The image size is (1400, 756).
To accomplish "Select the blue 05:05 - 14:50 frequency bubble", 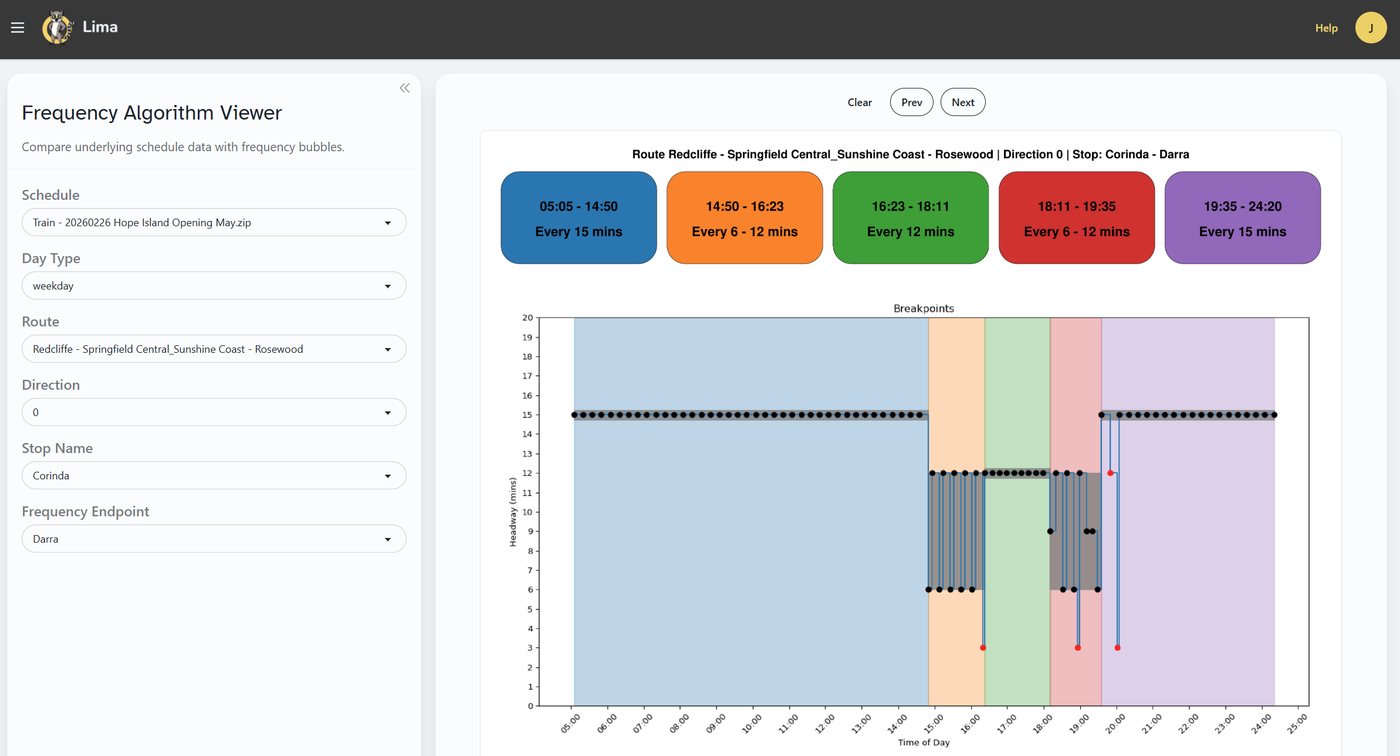I will [x=579, y=218].
